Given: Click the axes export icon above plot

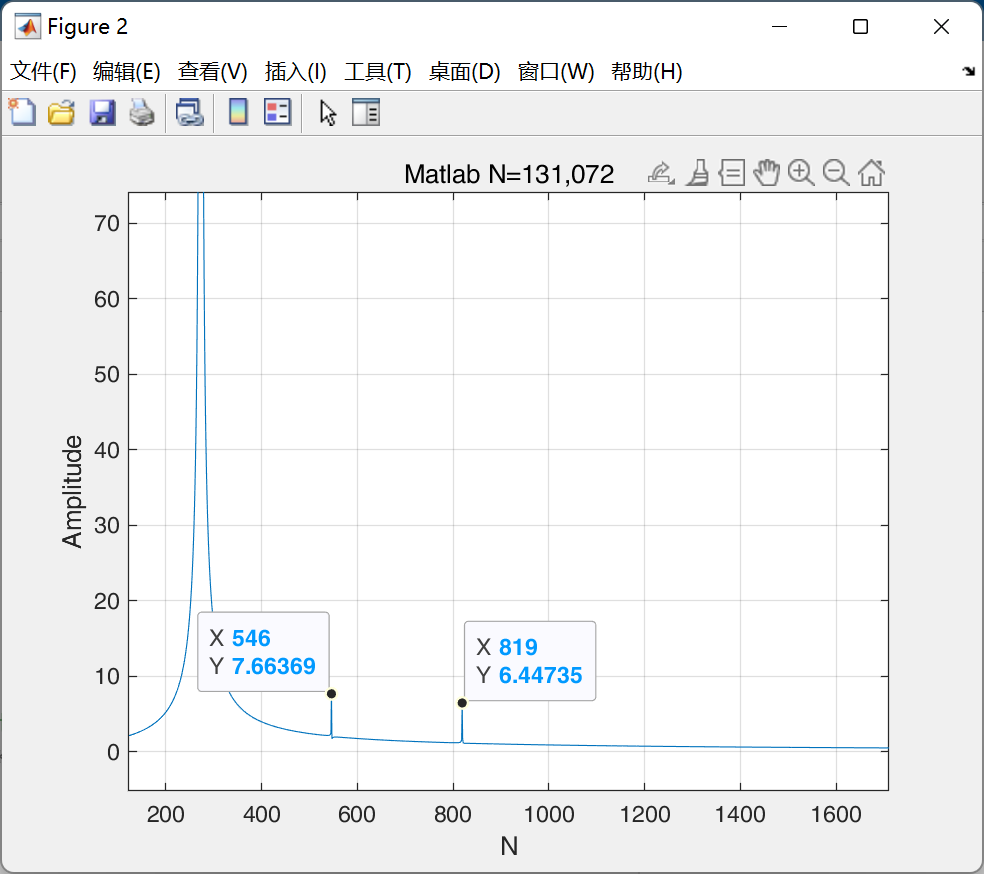Looking at the screenshot, I should 661,173.
